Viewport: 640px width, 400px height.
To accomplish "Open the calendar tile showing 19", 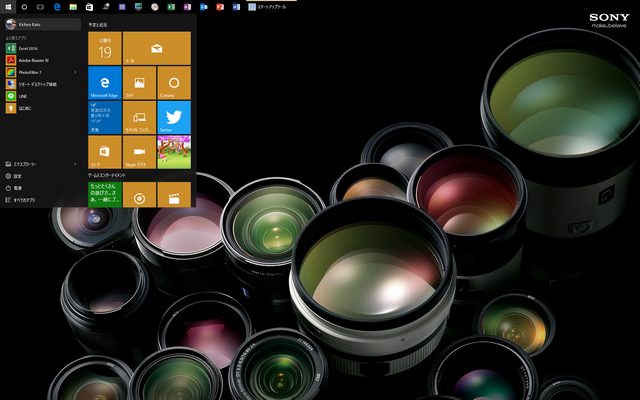I will click(x=105, y=48).
